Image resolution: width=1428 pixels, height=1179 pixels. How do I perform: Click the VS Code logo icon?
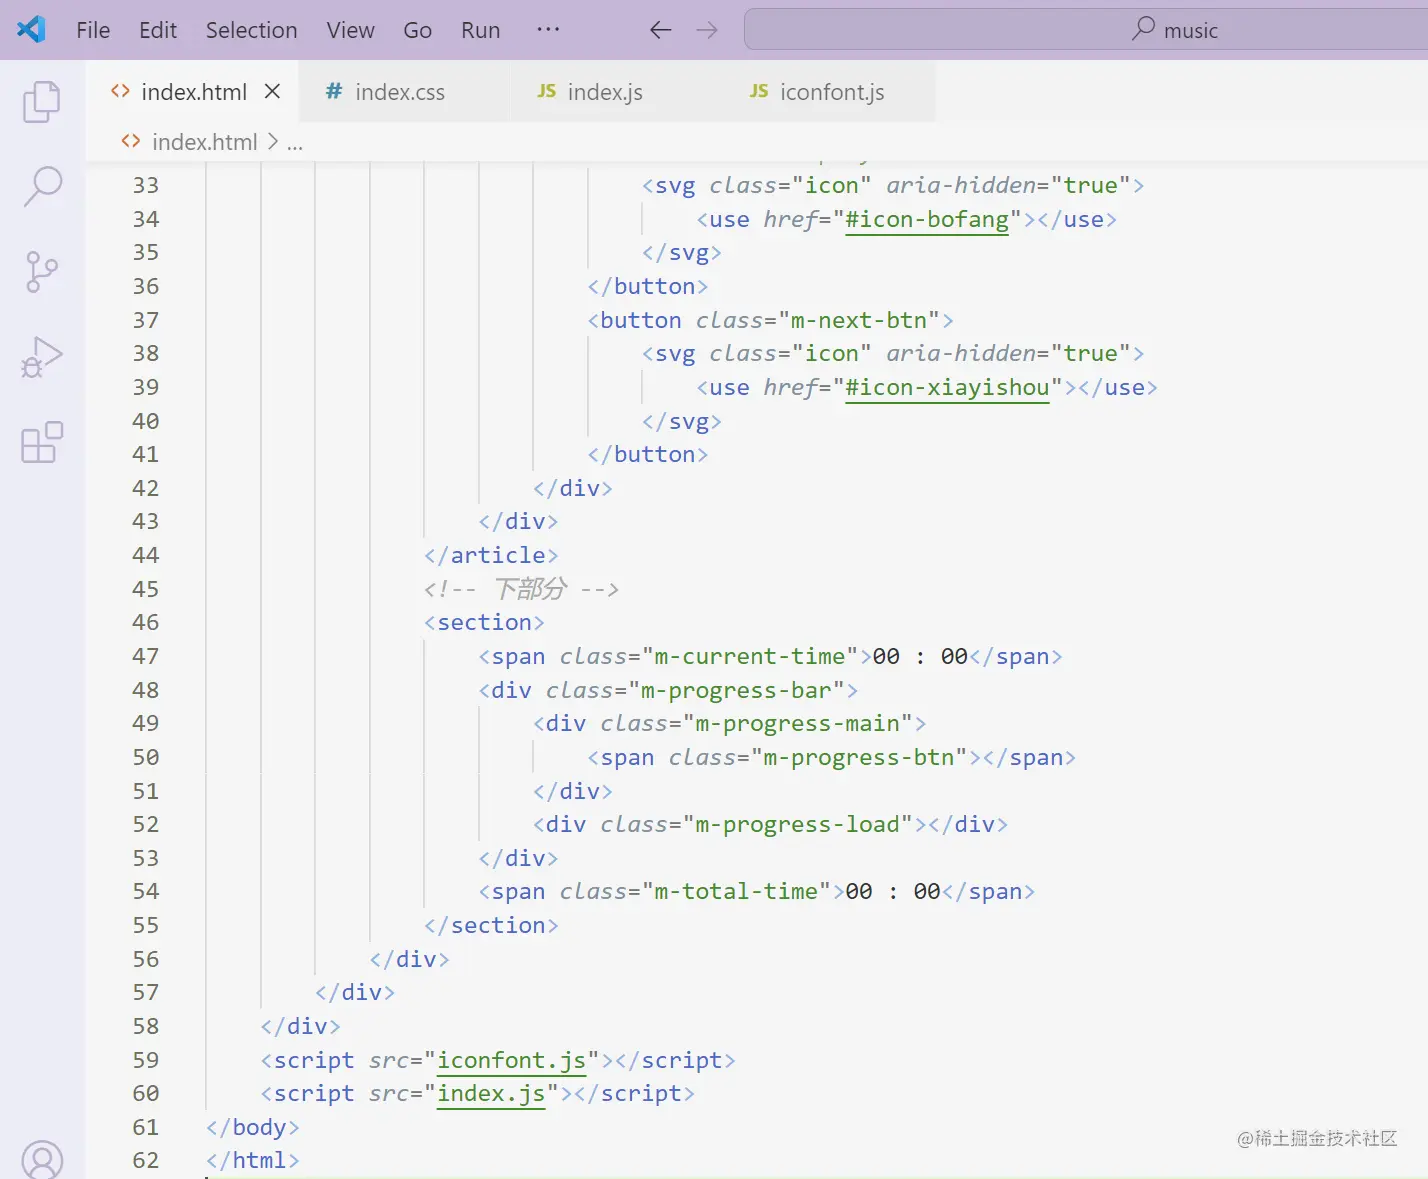click(31, 29)
